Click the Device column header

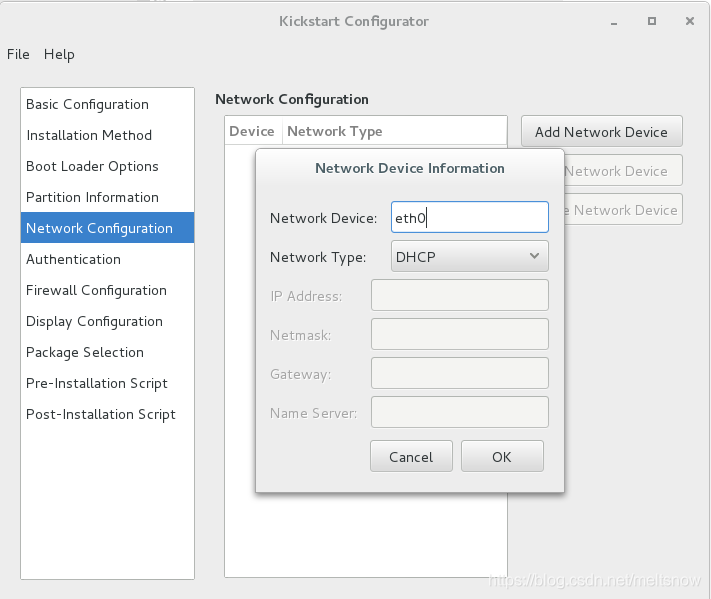coord(253,131)
